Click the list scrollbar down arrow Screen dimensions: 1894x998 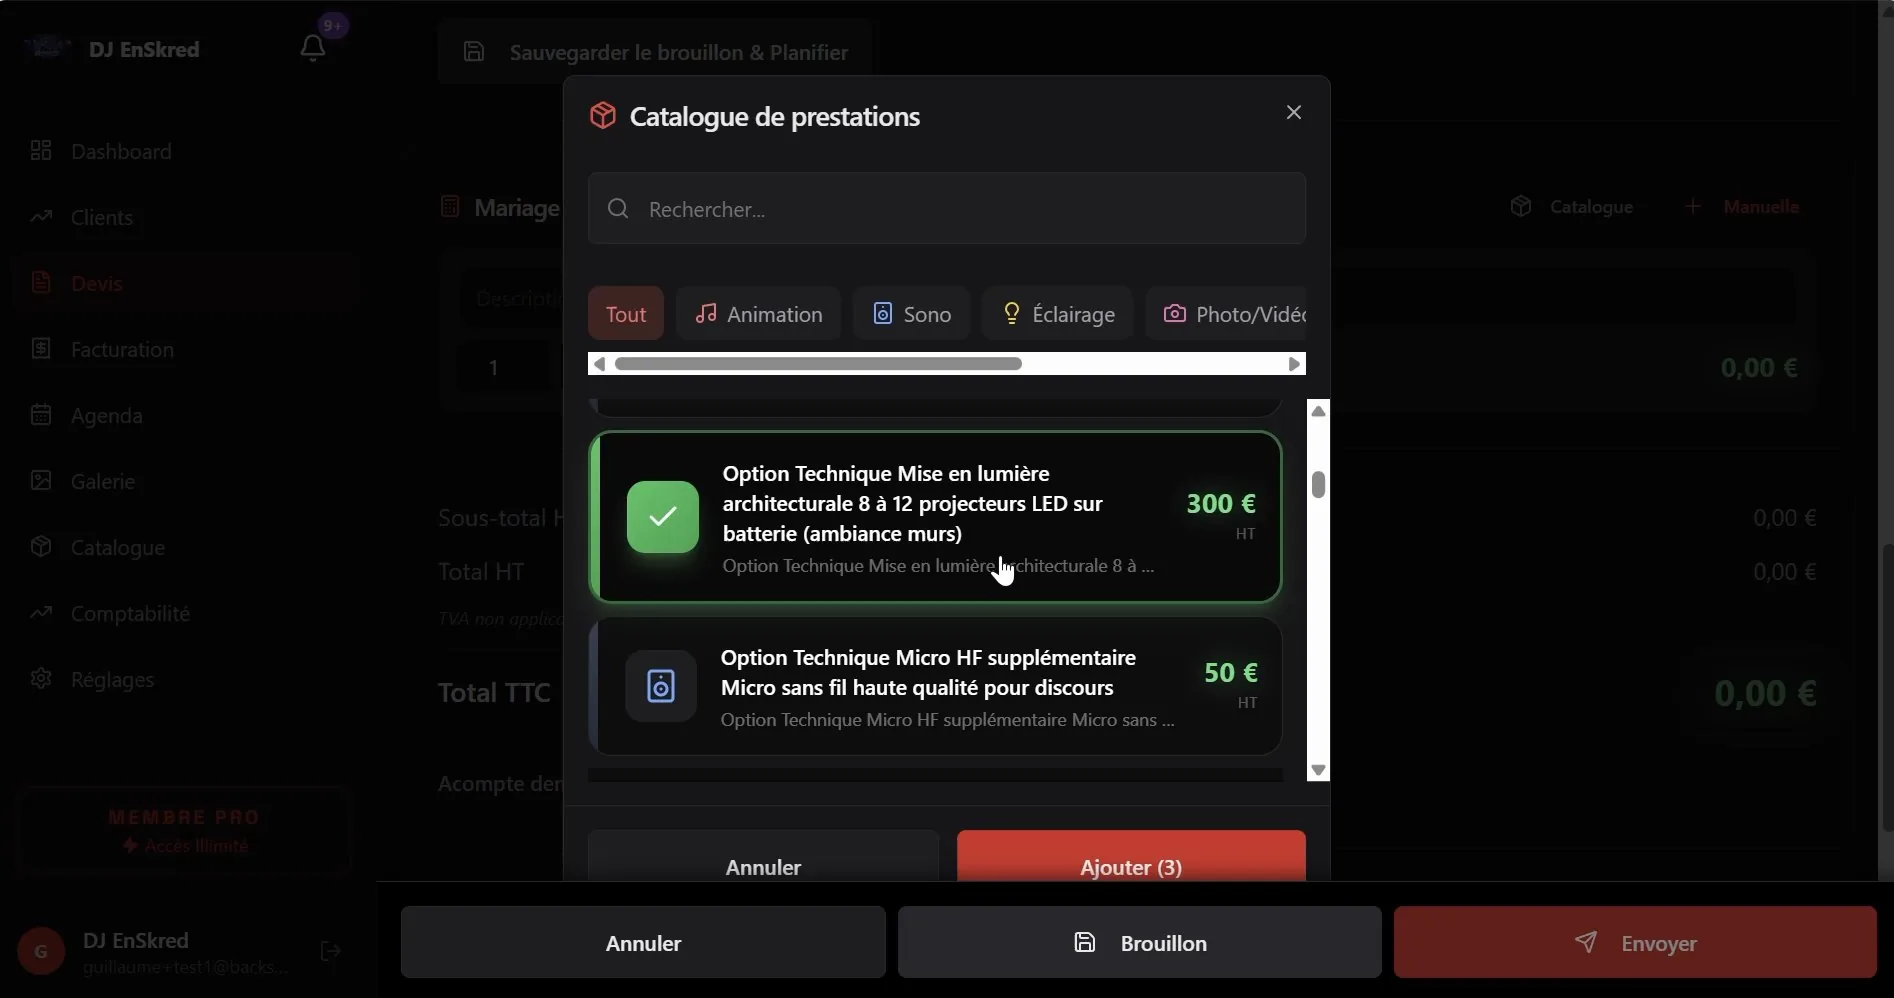[x=1319, y=770]
